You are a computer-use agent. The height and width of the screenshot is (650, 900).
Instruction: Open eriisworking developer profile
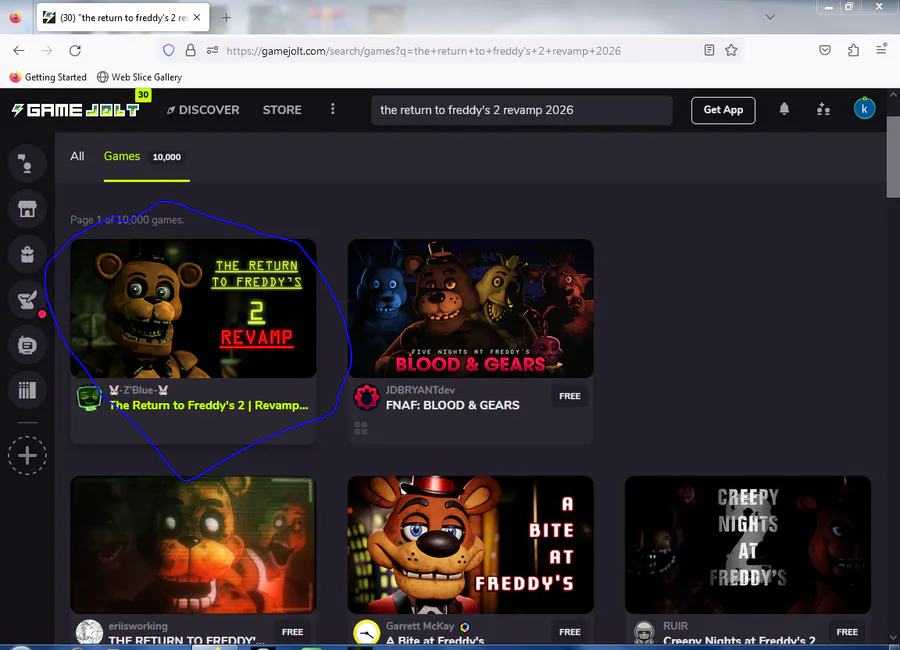coord(138,626)
